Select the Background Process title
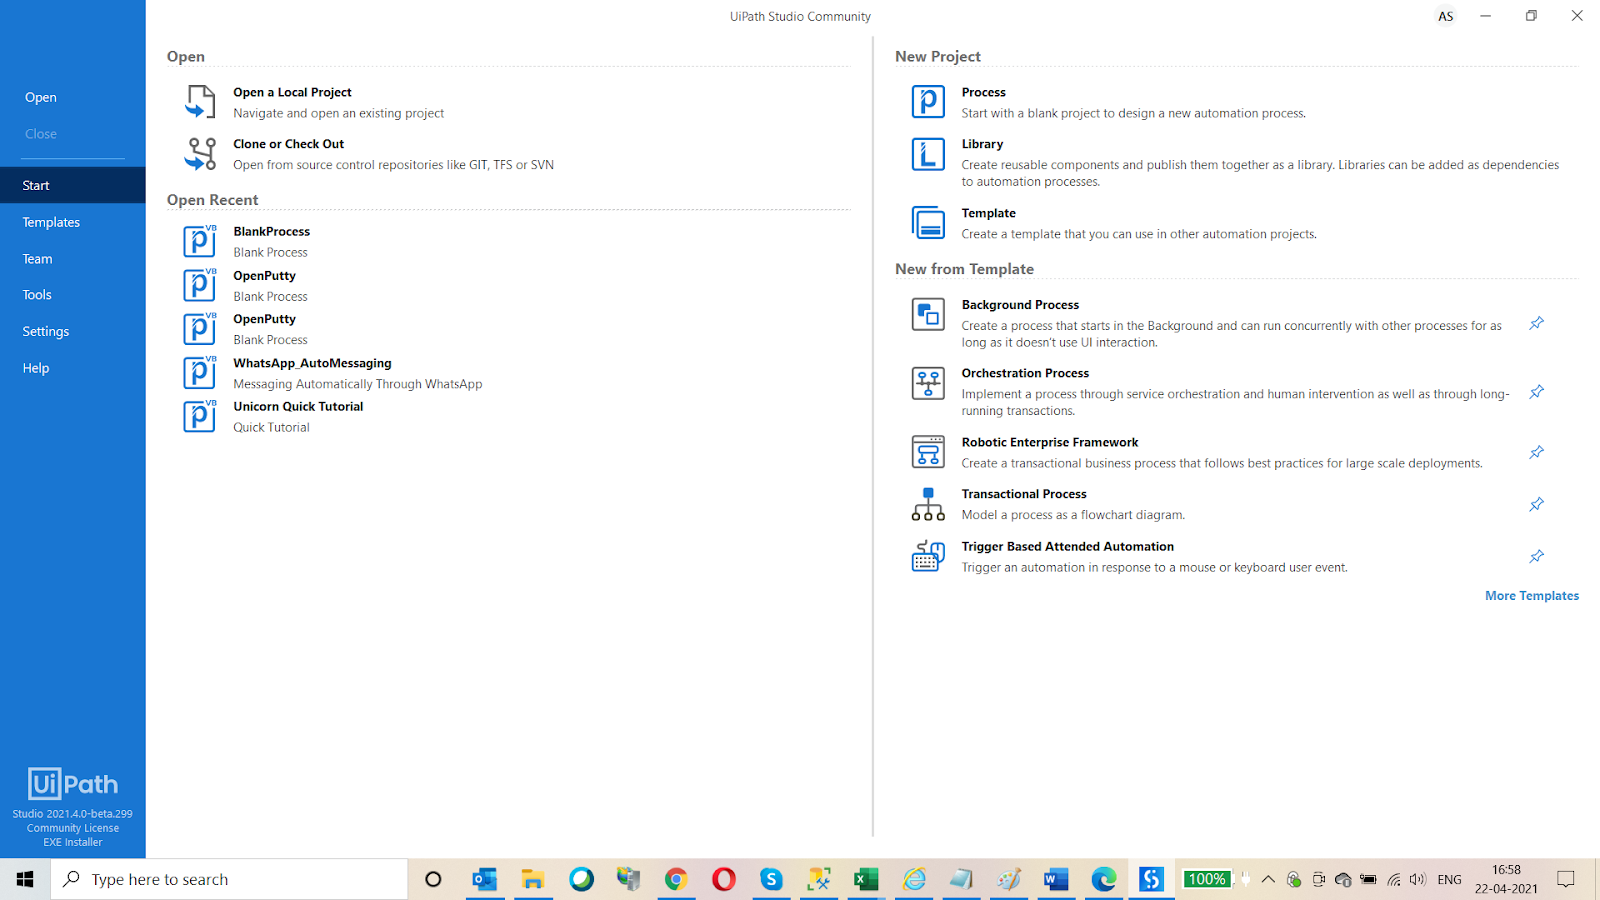 click(1020, 305)
